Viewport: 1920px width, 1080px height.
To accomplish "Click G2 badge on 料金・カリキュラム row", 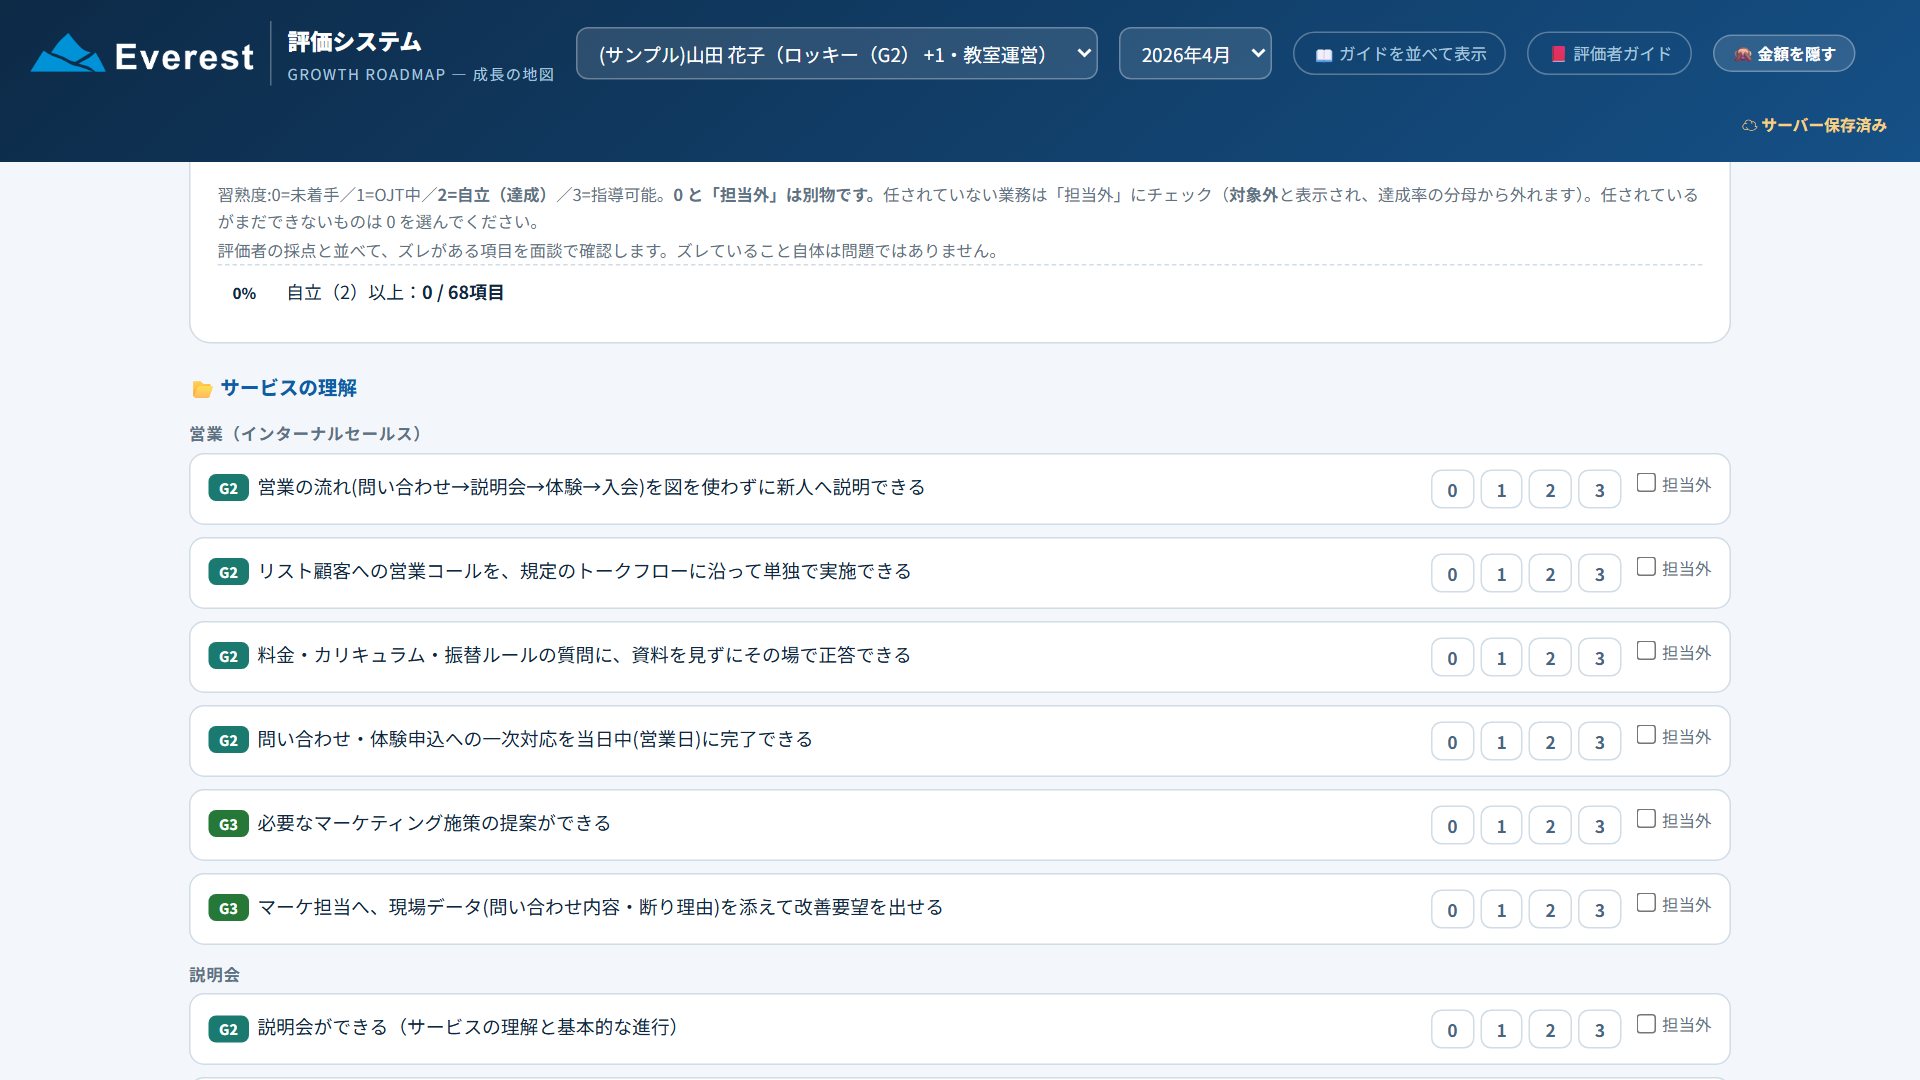I will click(228, 656).
